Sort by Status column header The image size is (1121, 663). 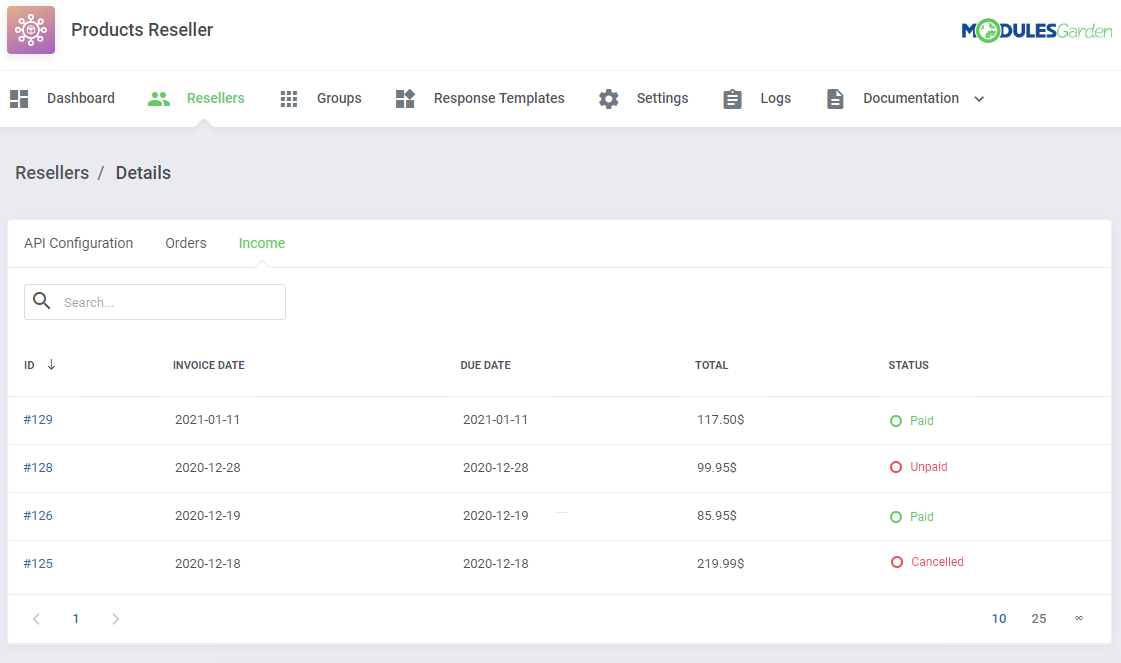coord(909,365)
